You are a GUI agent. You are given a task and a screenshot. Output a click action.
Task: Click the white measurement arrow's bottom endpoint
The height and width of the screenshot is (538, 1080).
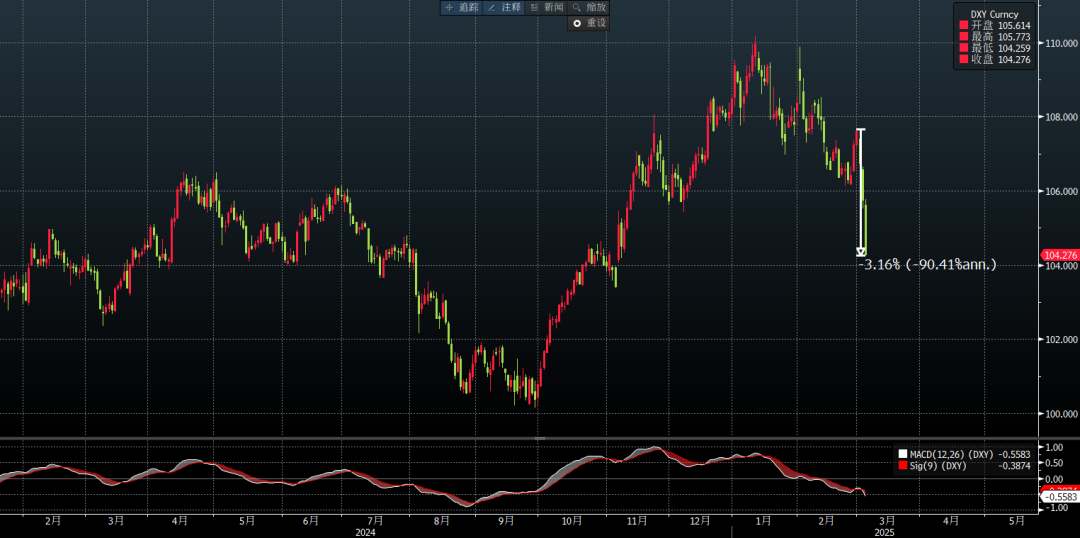coord(861,252)
